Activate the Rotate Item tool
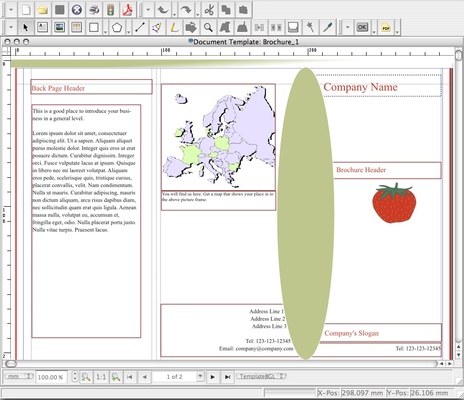464x400 pixels. (x=191, y=27)
